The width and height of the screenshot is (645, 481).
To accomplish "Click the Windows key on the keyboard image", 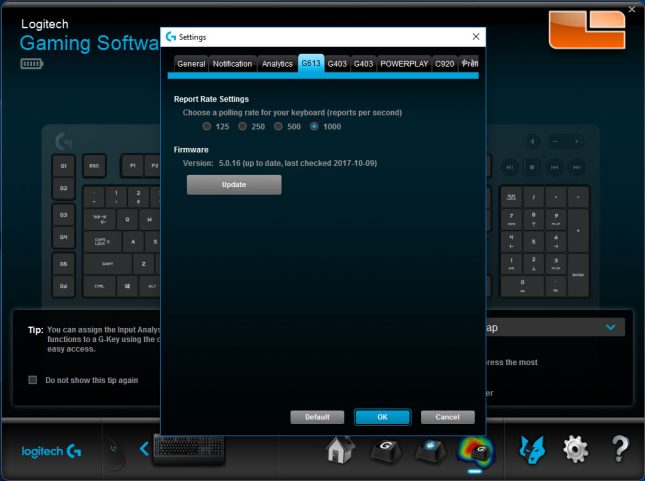I will 127,286.
